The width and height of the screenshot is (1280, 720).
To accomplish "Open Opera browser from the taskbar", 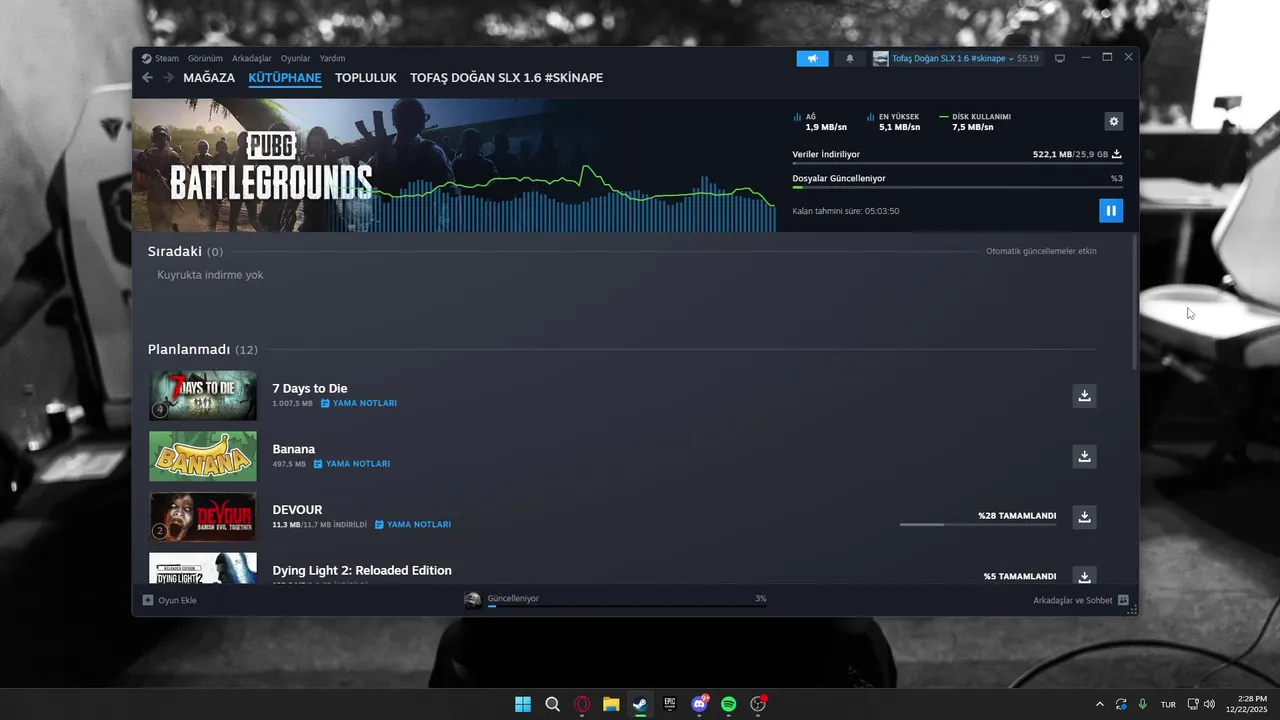I will click(x=582, y=704).
